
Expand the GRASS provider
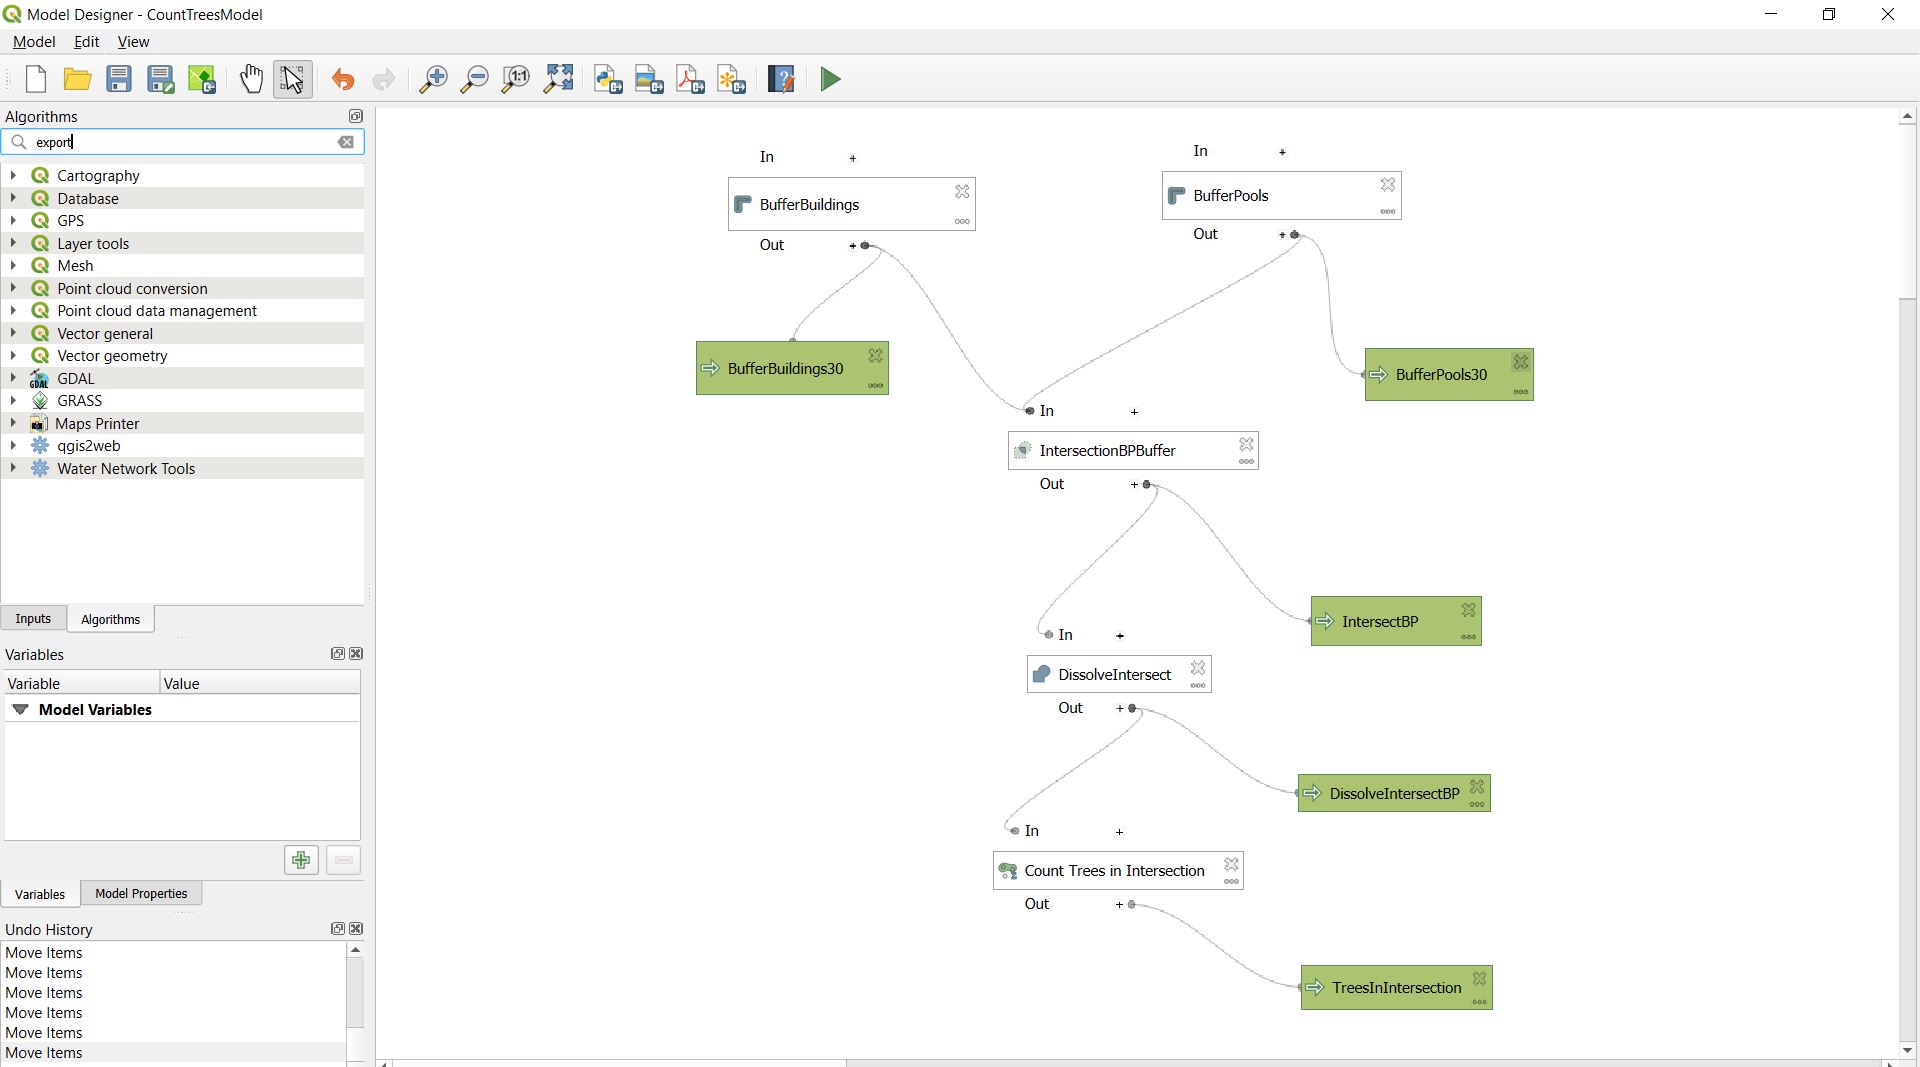(x=13, y=400)
